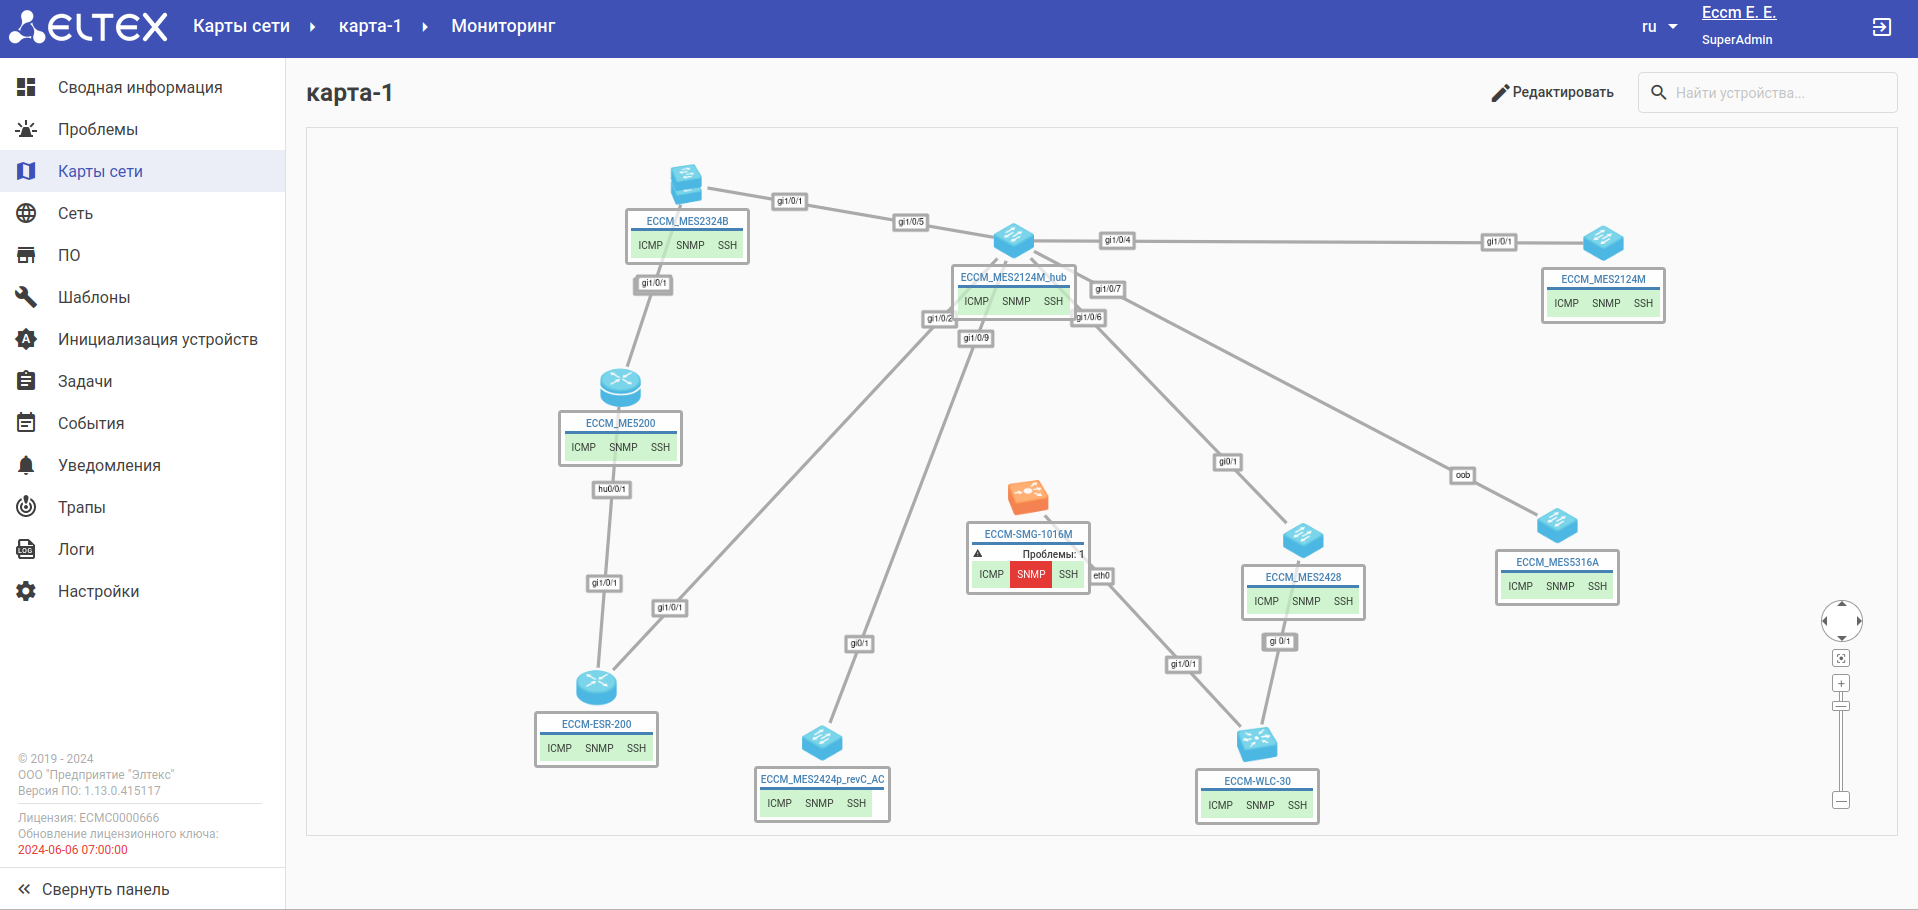This screenshot has height=910, width=1918.
Task: Click the fit-to-screen map icon
Action: (1841, 658)
